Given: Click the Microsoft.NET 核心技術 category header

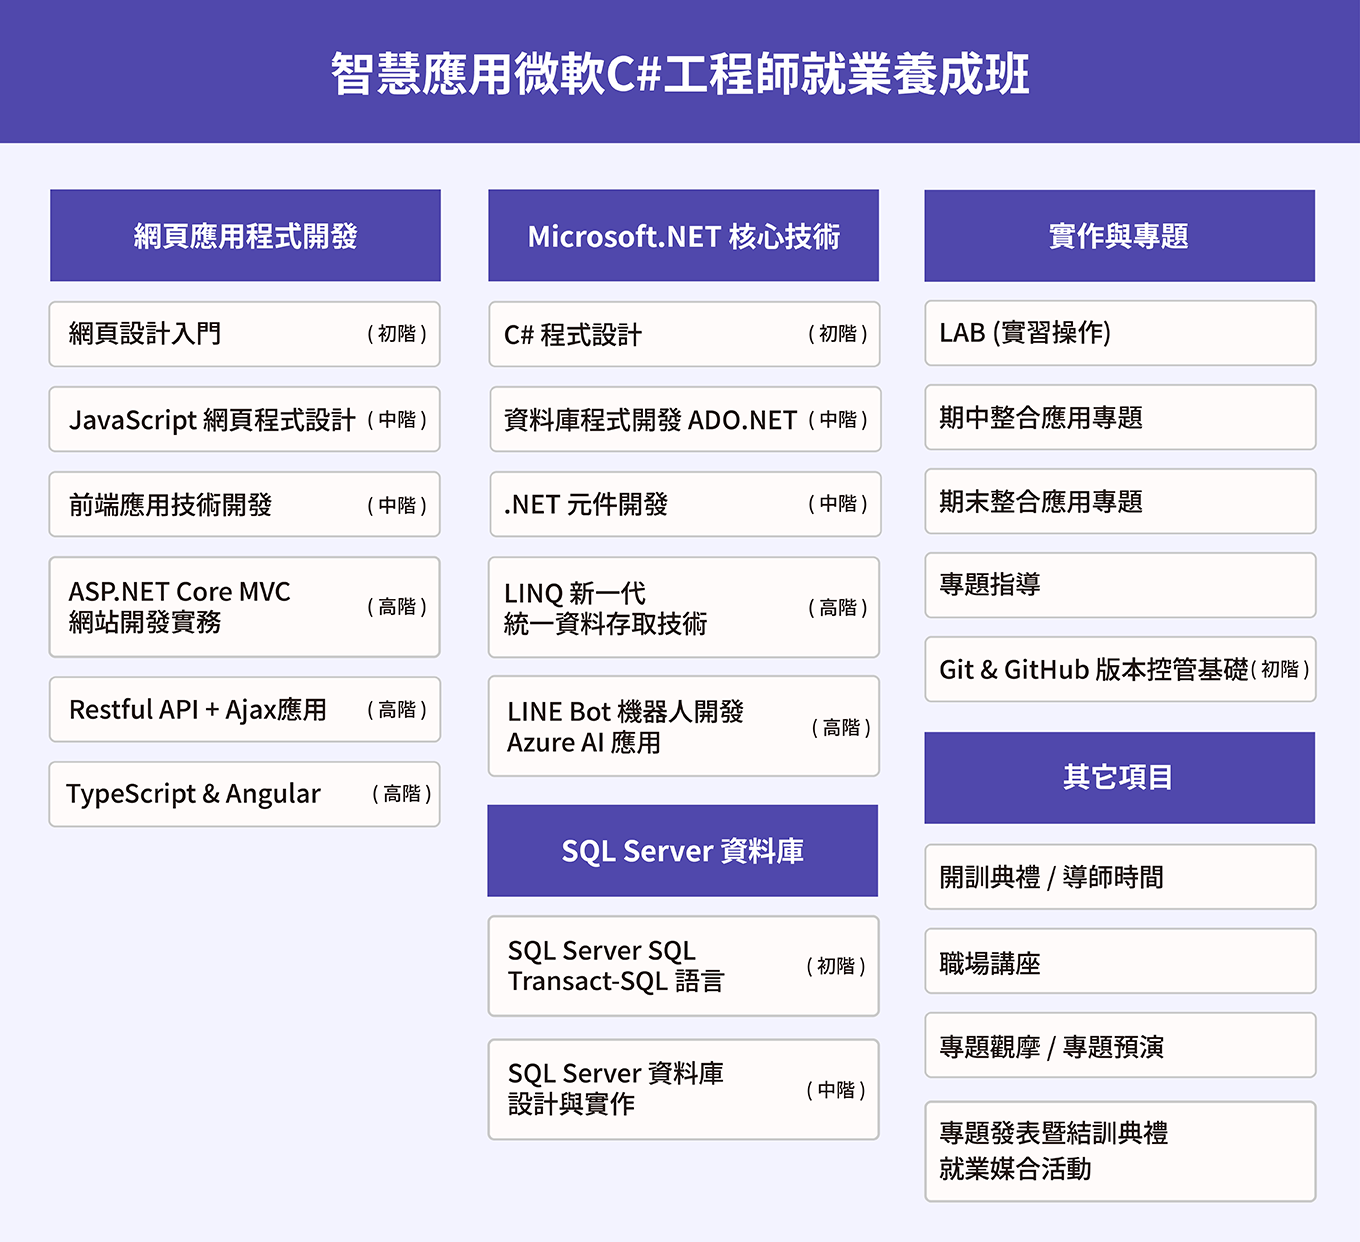Looking at the screenshot, I should tap(683, 235).
